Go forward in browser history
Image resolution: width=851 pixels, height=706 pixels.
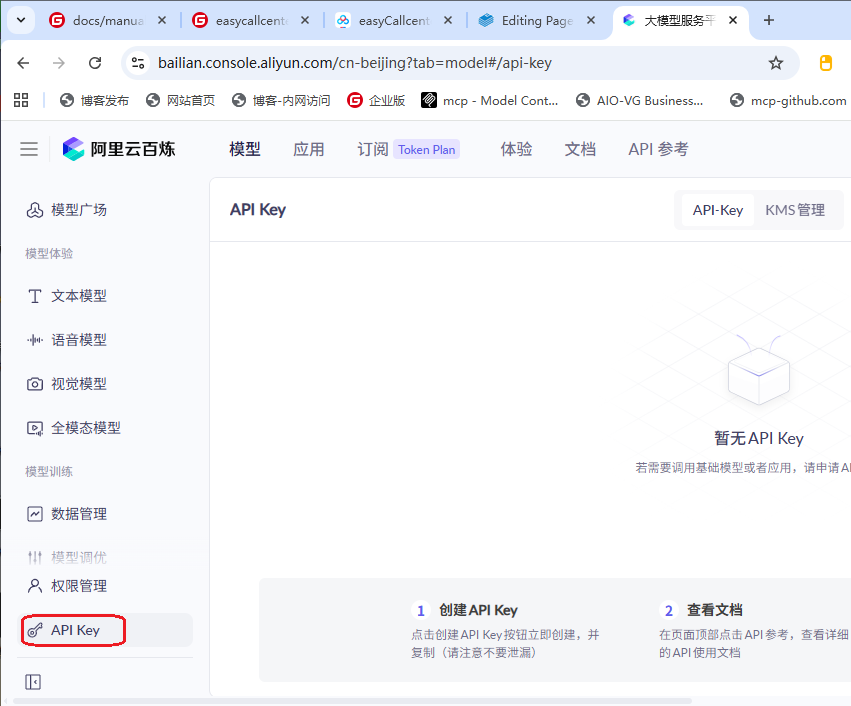pyautogui.click(x=59, y=63)
